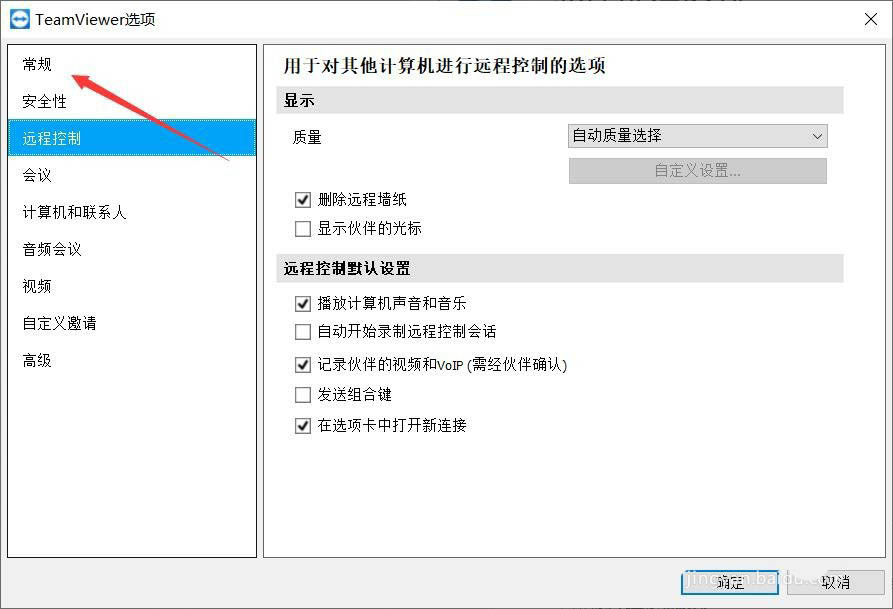The height and width of the screenshot is (609, 893).
Task: Close the TeamViewer options dialog
Action: pos(870,19)
